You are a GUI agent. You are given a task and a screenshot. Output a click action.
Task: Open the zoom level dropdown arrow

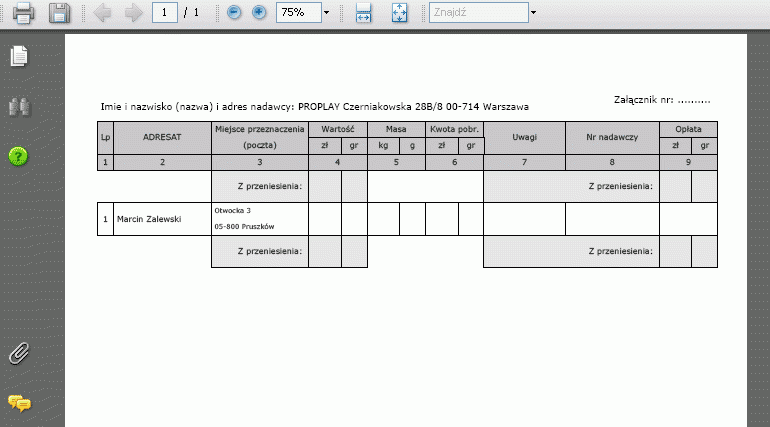[x=327, y=13]
